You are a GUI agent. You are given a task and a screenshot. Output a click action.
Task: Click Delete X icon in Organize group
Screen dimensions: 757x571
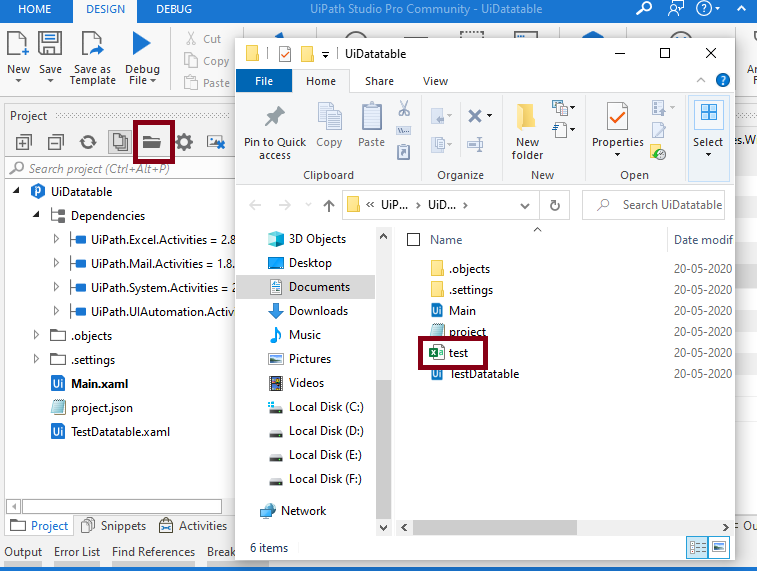[x=475, y=116]
